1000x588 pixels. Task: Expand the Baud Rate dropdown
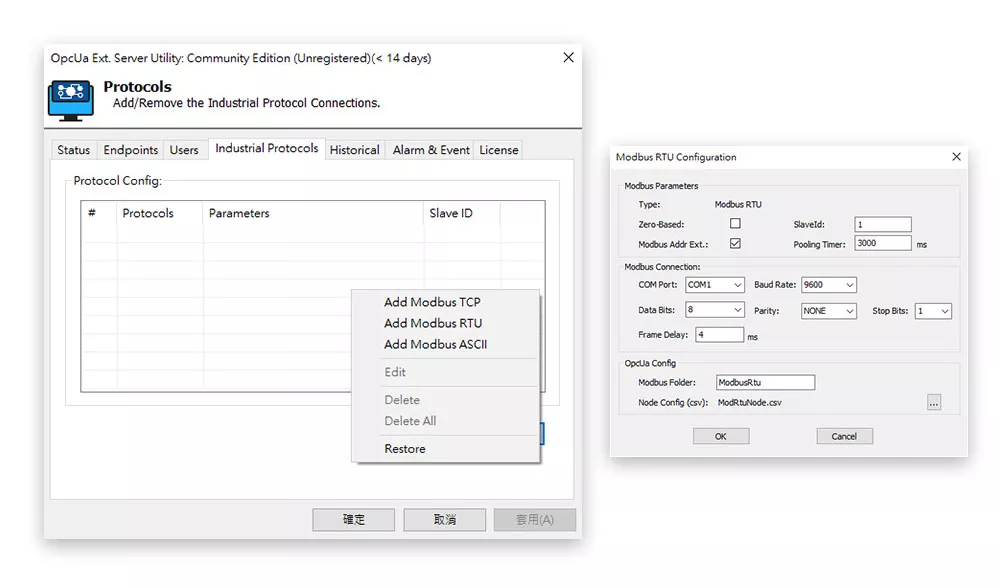coord(829,285)
